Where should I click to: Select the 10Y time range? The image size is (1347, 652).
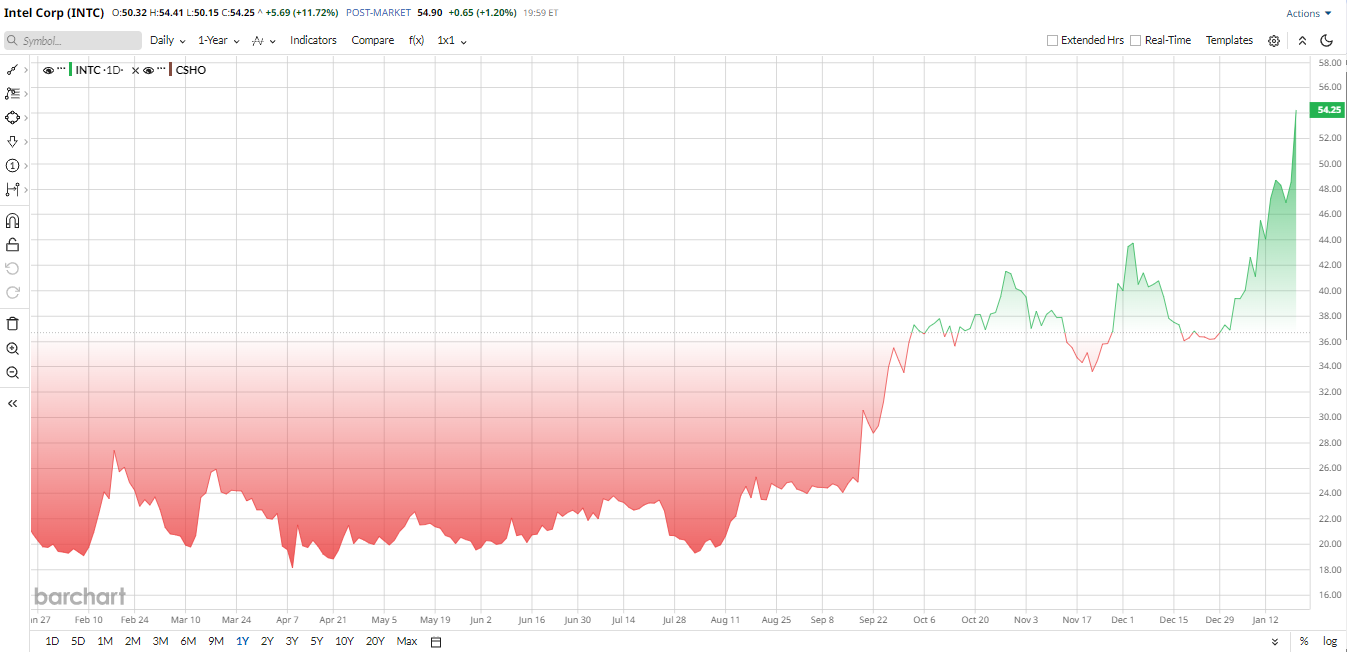click(344, 641)
